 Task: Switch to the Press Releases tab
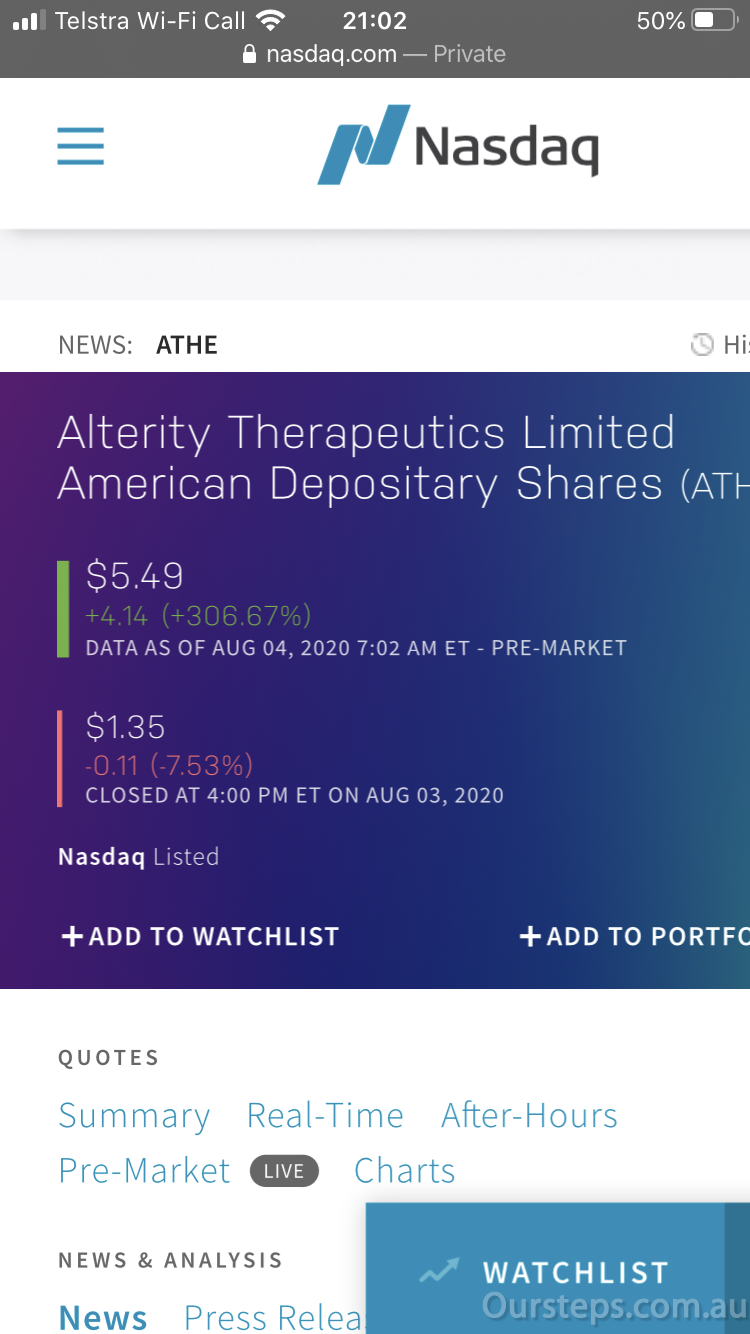[x=274, y=1316]
